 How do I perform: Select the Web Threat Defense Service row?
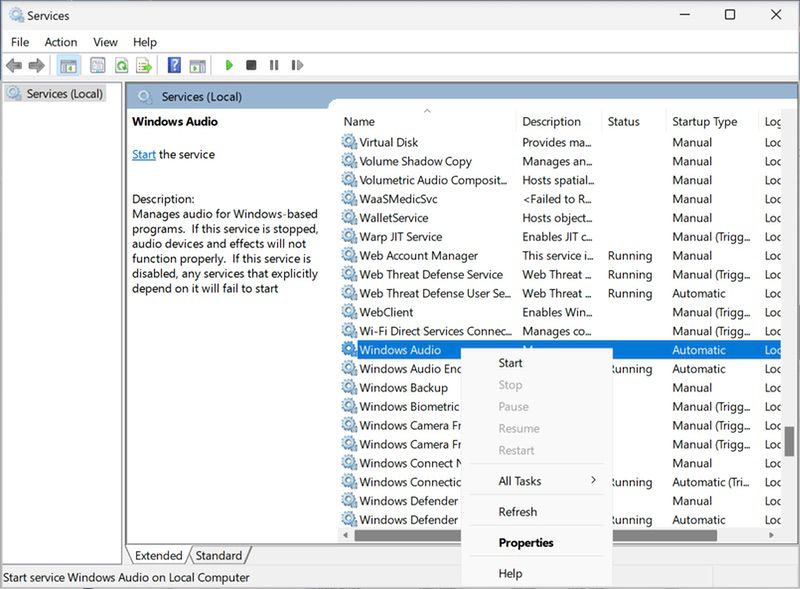coord(560,274)
